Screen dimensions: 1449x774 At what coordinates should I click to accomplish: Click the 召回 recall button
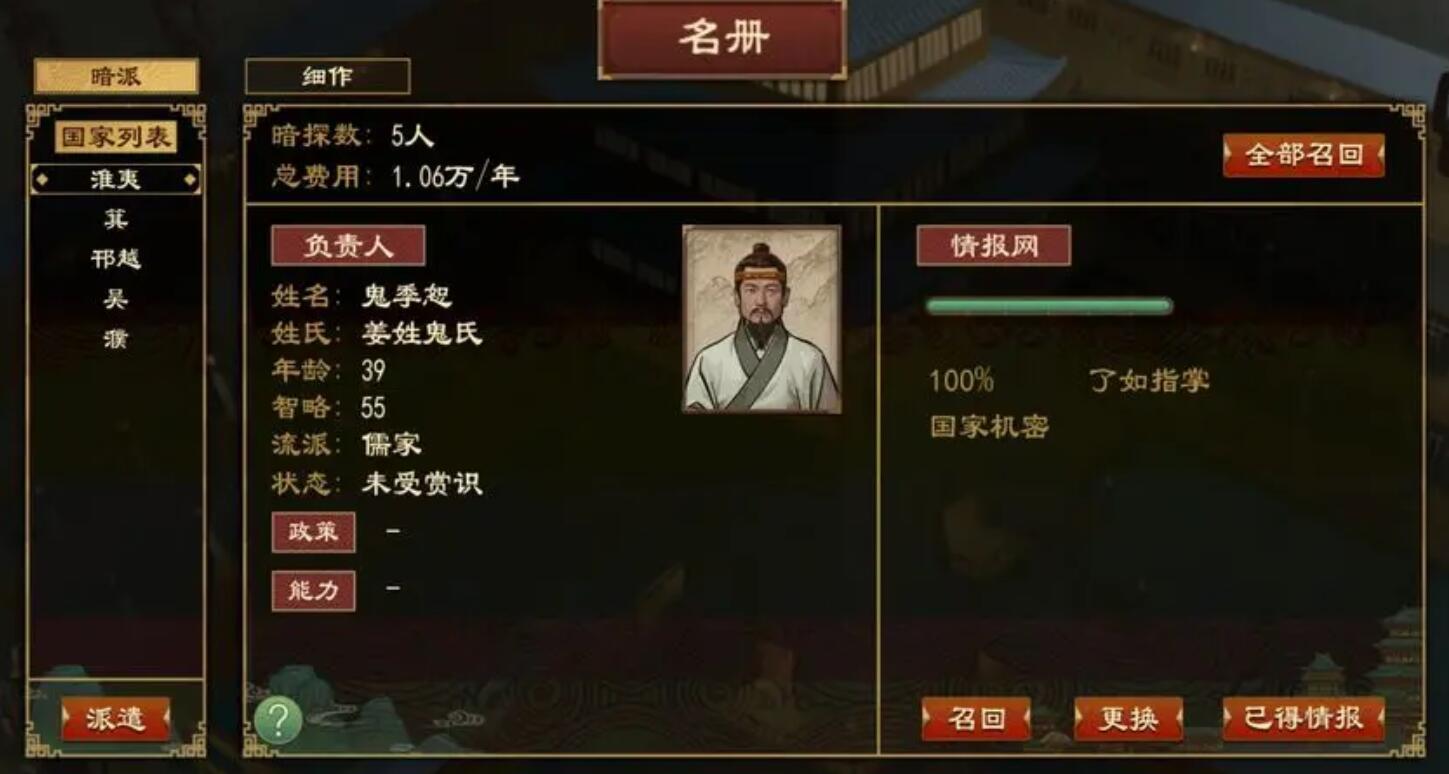pyautogui.click(x=976, y=719)
